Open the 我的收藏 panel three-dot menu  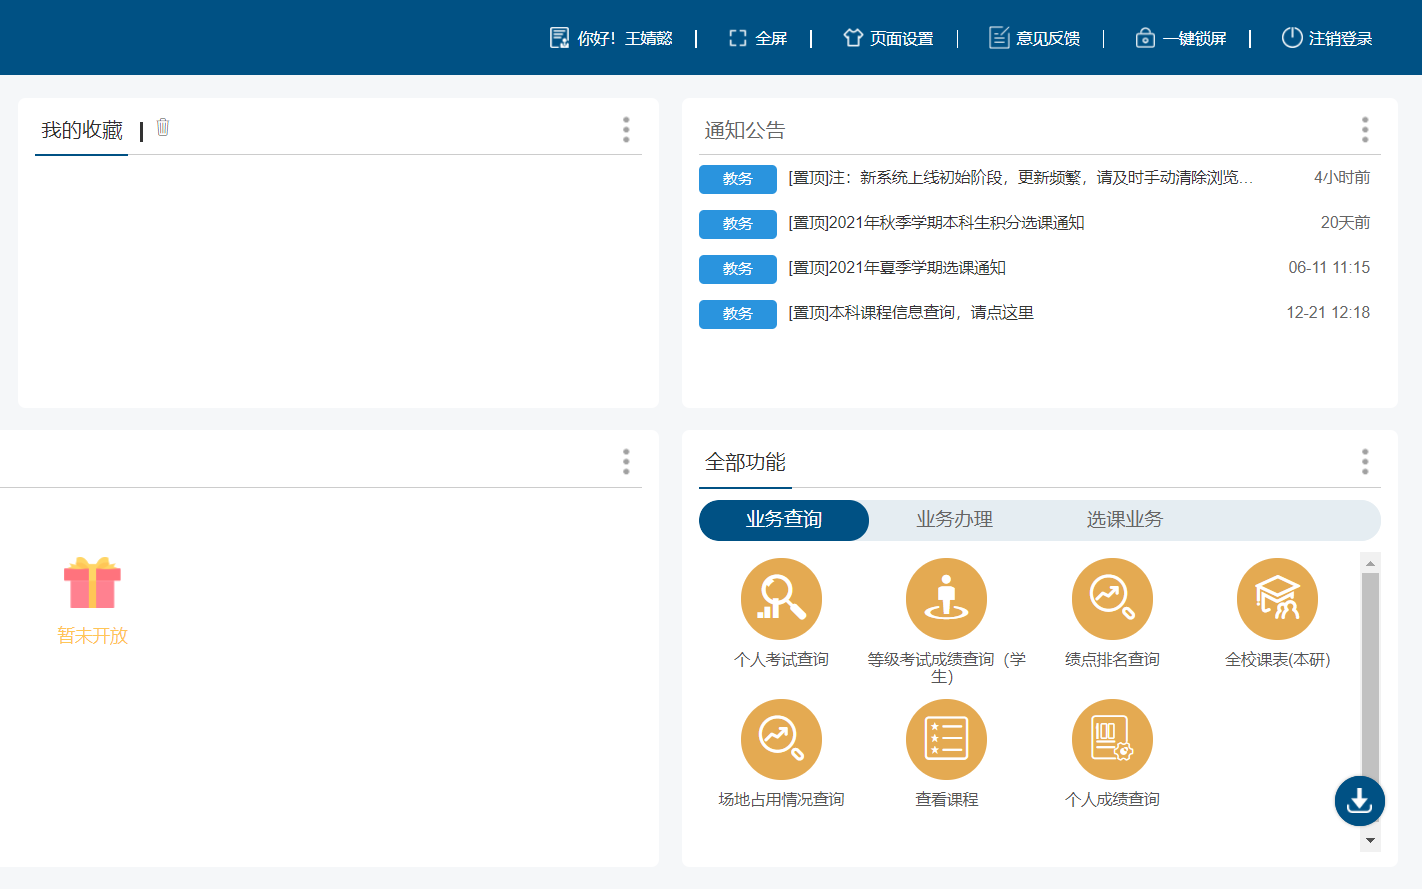[626, 130]
